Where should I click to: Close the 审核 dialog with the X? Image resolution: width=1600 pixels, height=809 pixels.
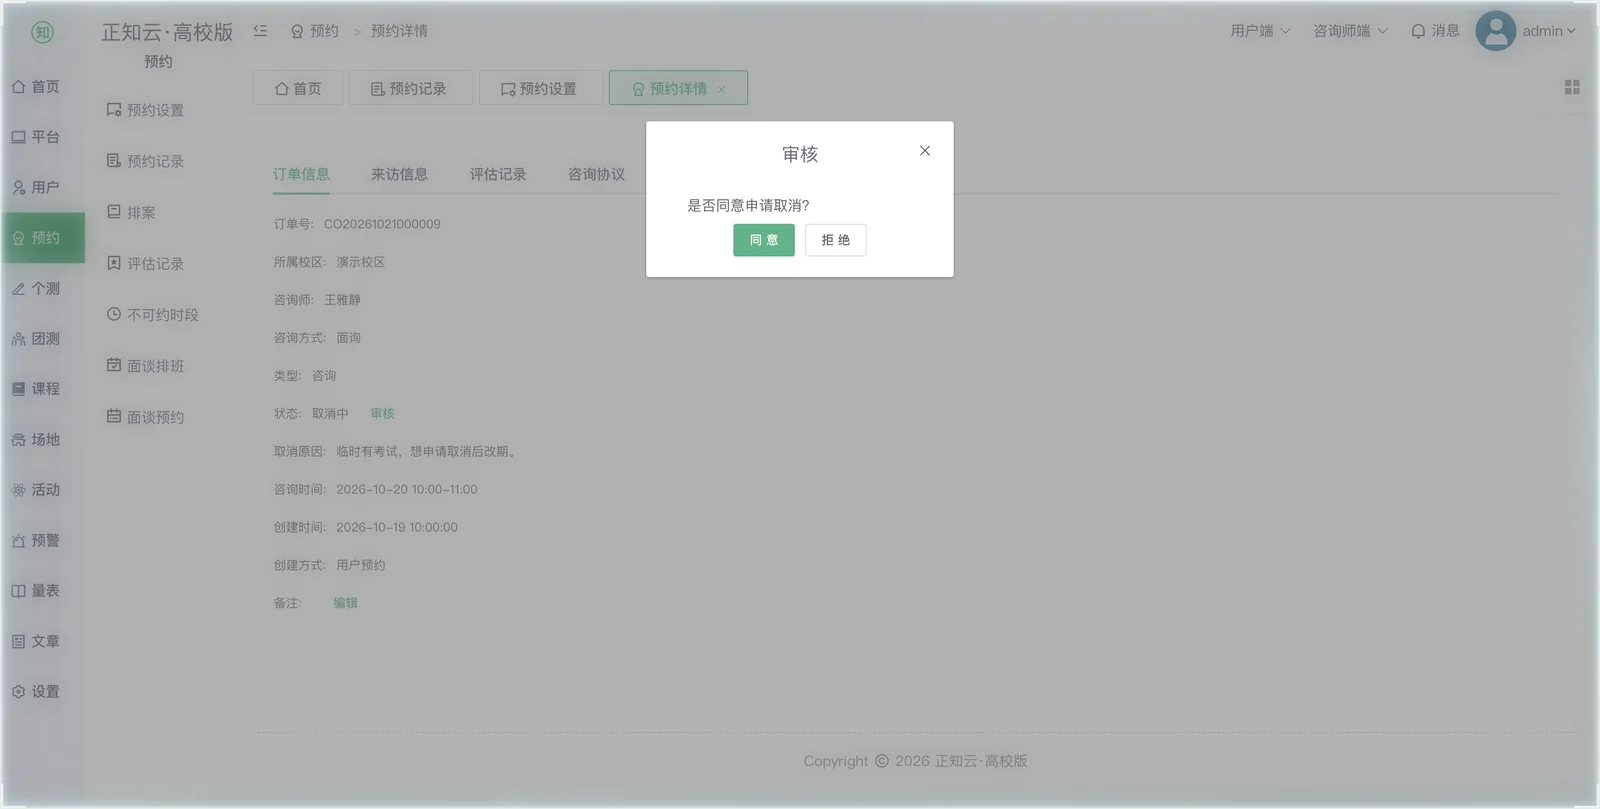pos(925,151)
